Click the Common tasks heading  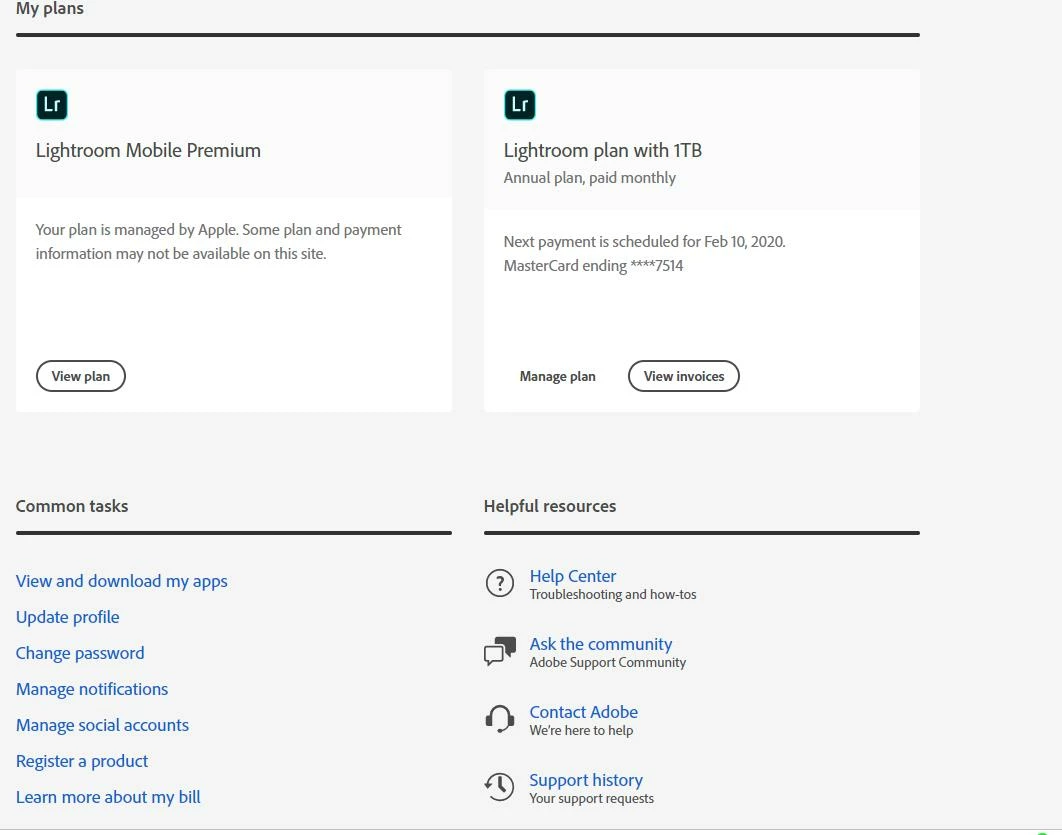tap(72, 507)
